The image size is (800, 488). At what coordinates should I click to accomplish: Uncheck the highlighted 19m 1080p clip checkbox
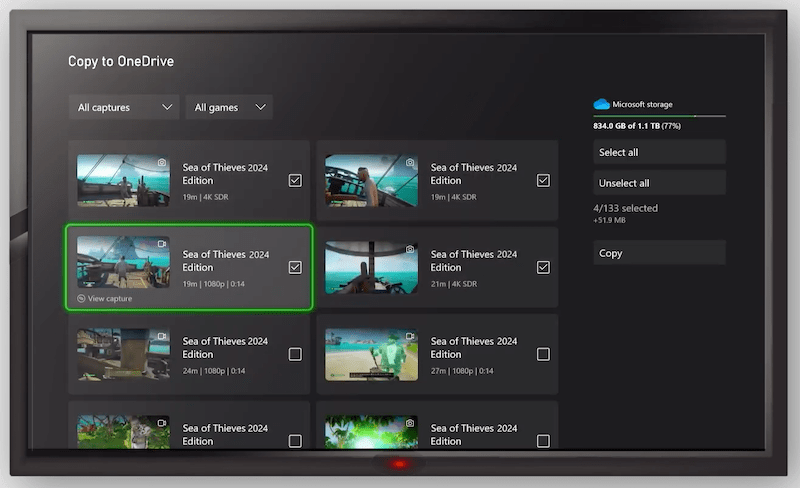pyautogui.click(x=295, y=267)
